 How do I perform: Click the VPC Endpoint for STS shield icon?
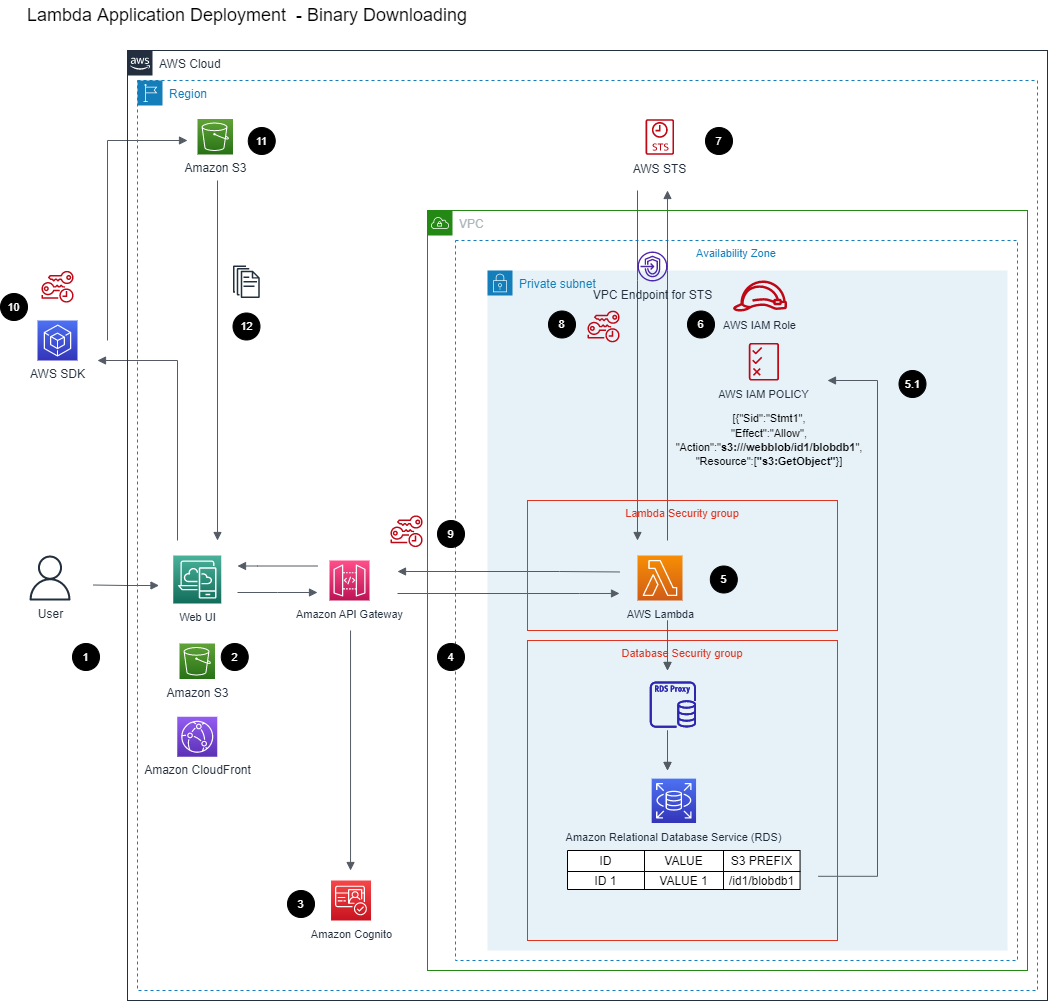652,266
